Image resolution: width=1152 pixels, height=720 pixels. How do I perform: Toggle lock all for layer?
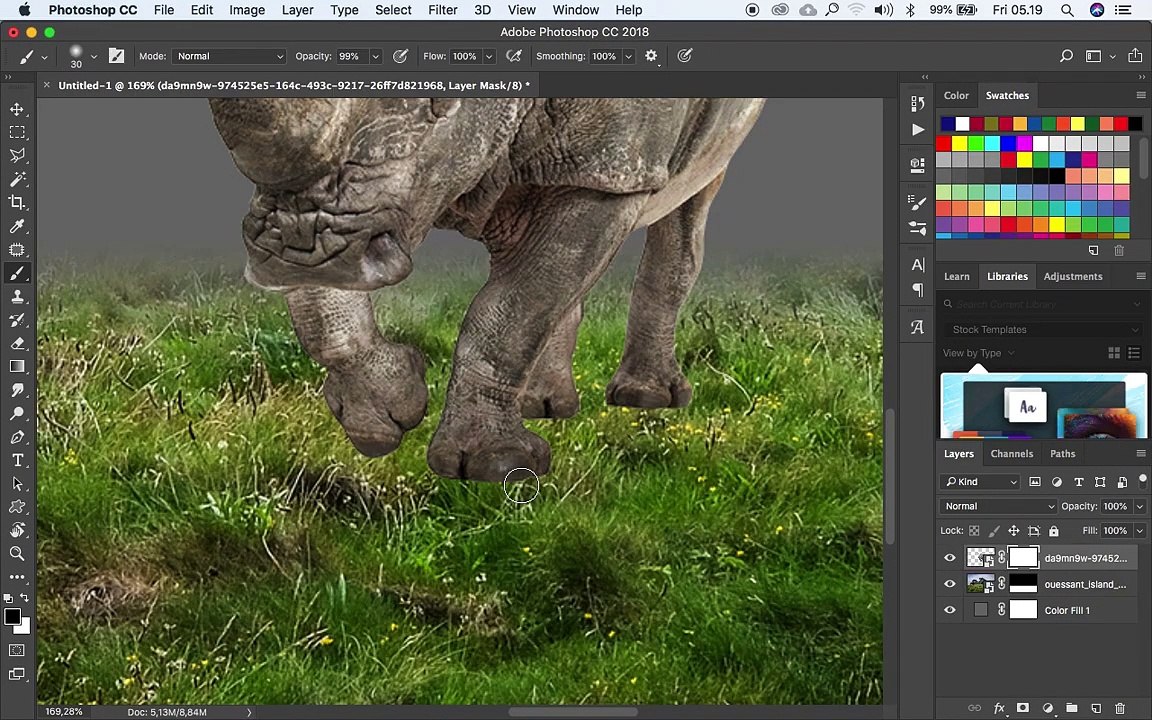click(x=1054, y=530)
